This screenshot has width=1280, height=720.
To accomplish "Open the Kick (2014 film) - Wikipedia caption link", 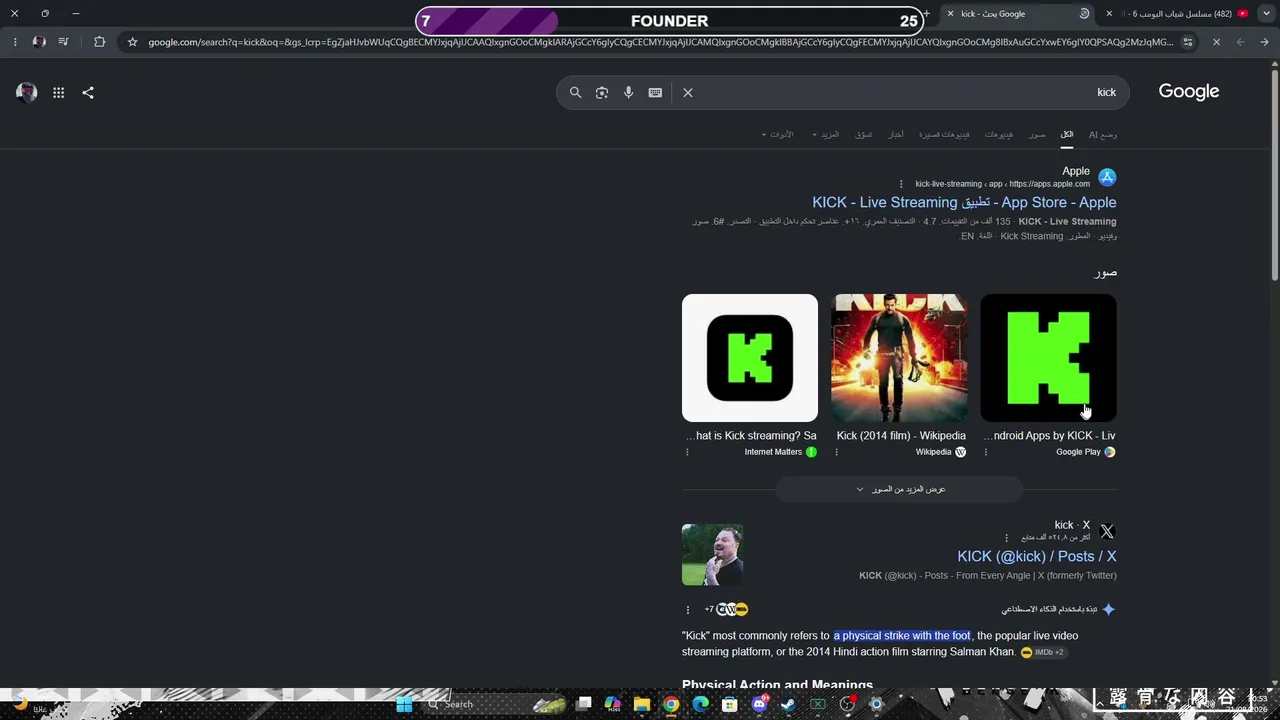I will coord(901,436).
